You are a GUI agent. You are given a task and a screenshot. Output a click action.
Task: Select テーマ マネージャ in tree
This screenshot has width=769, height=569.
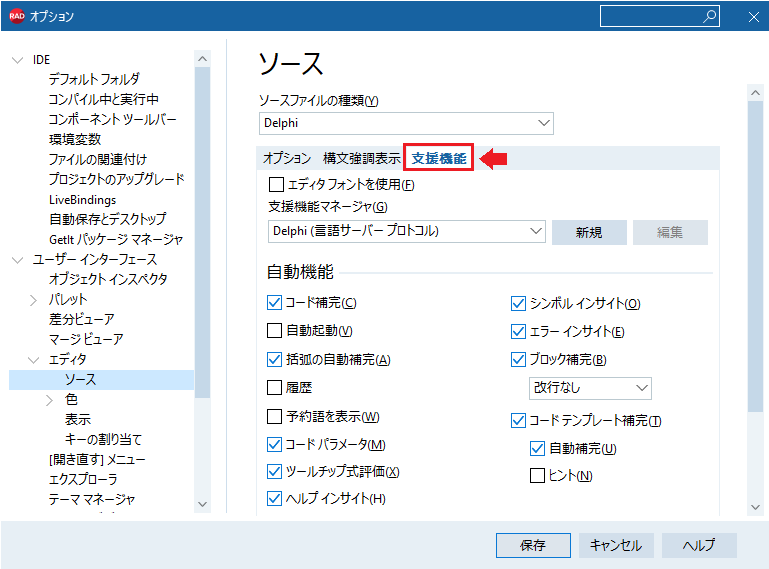click(92, 500)
